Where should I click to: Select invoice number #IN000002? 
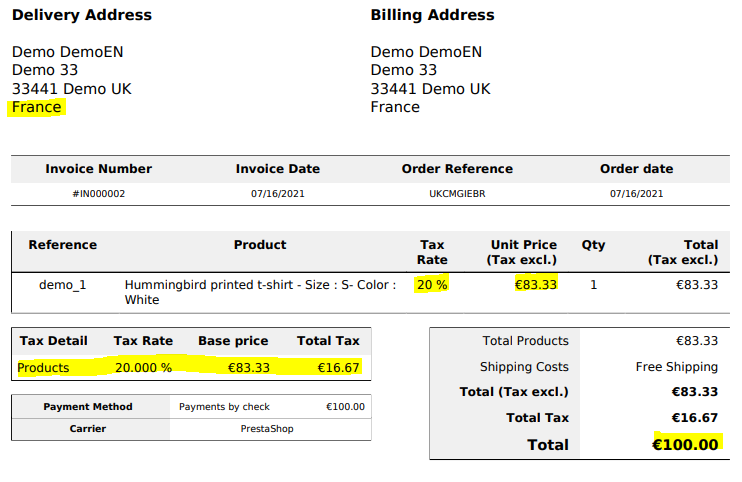tap(98, 194)
